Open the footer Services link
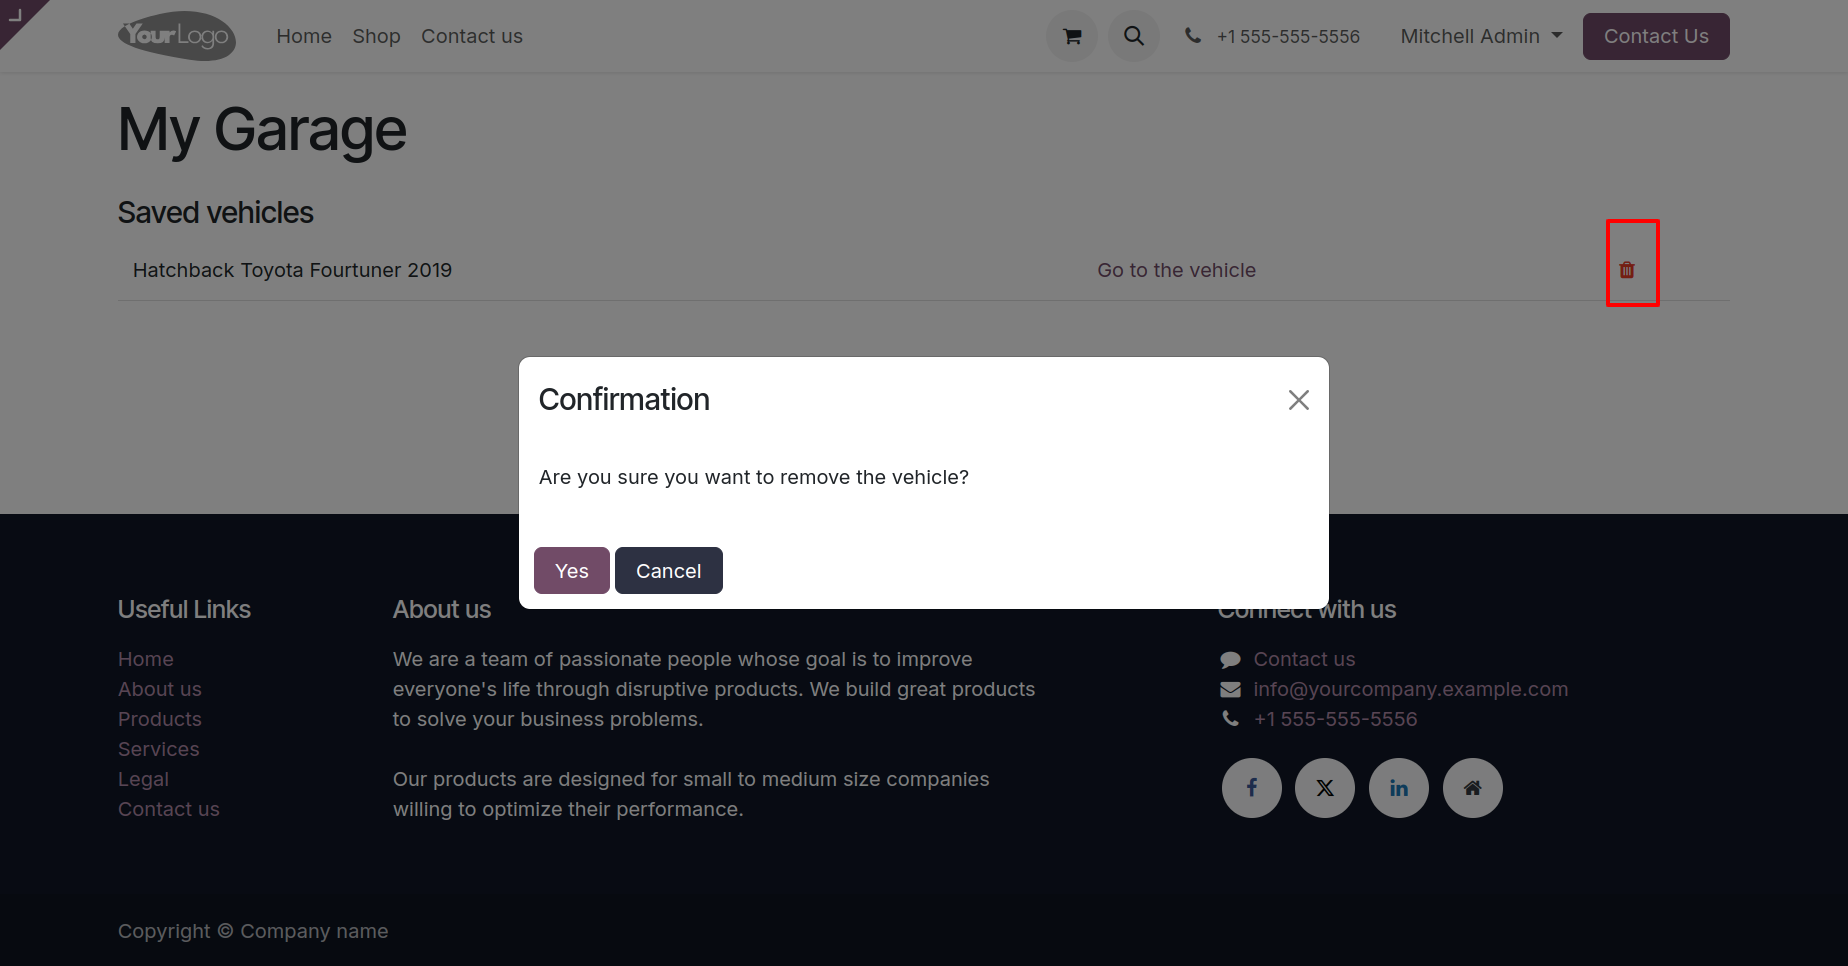This screenshot has width=1848, height=966. coord(159,749)
